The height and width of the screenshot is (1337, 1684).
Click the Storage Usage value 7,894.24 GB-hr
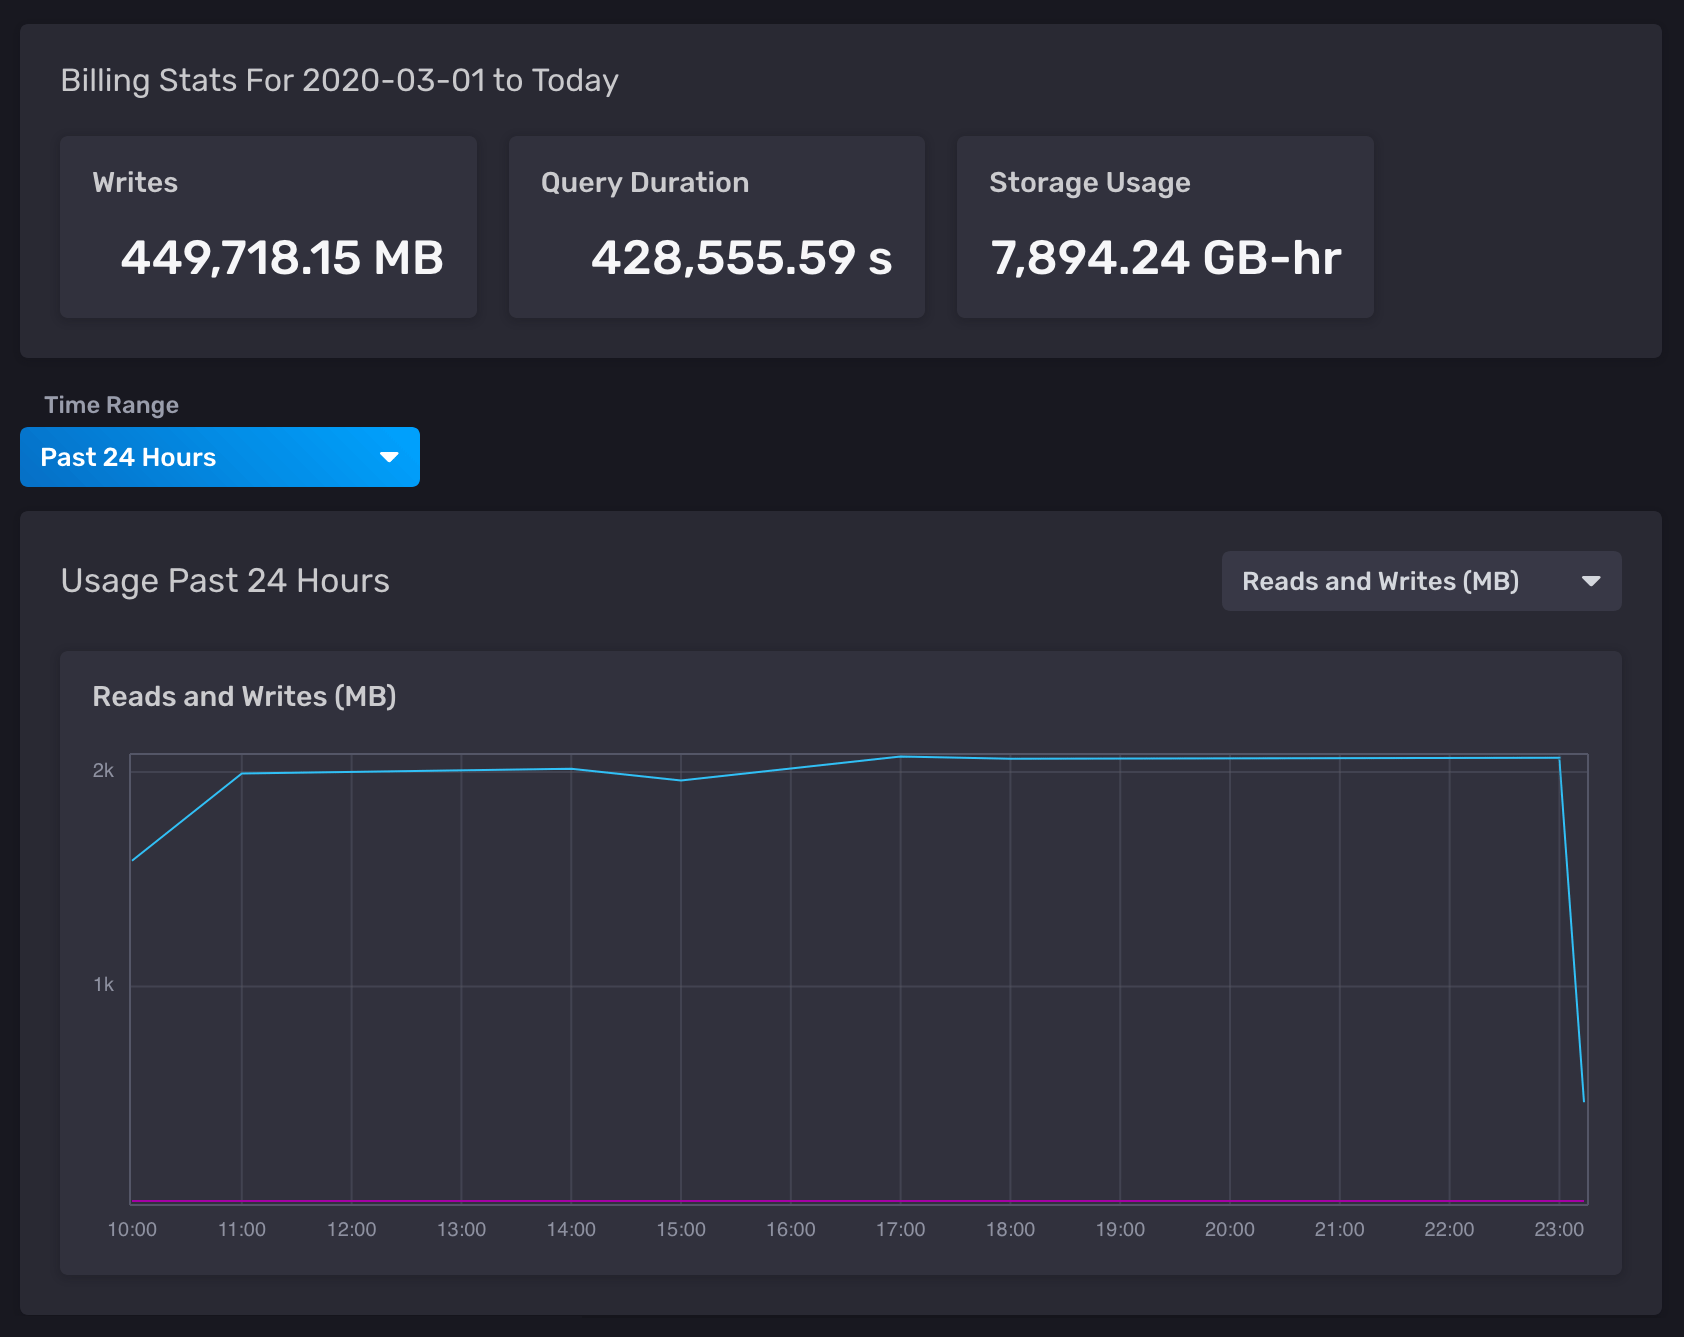point(1165,258)
